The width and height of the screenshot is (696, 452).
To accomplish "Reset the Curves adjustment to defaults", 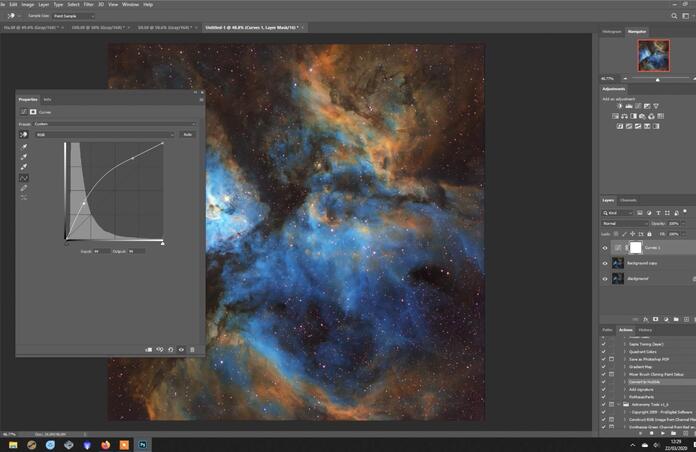I will pos(170,350).
